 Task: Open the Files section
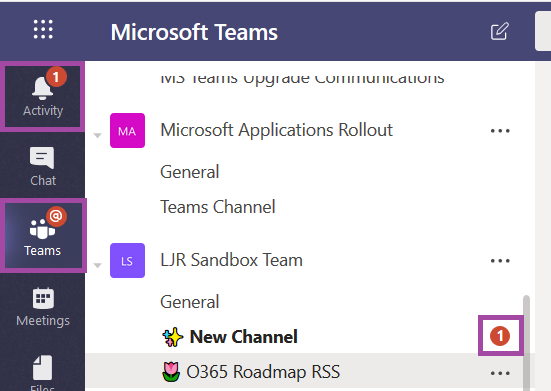(43, 372)
